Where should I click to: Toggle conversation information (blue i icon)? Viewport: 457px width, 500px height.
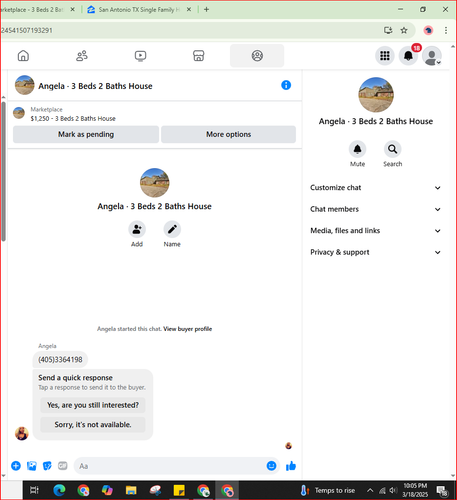(286, 85)
